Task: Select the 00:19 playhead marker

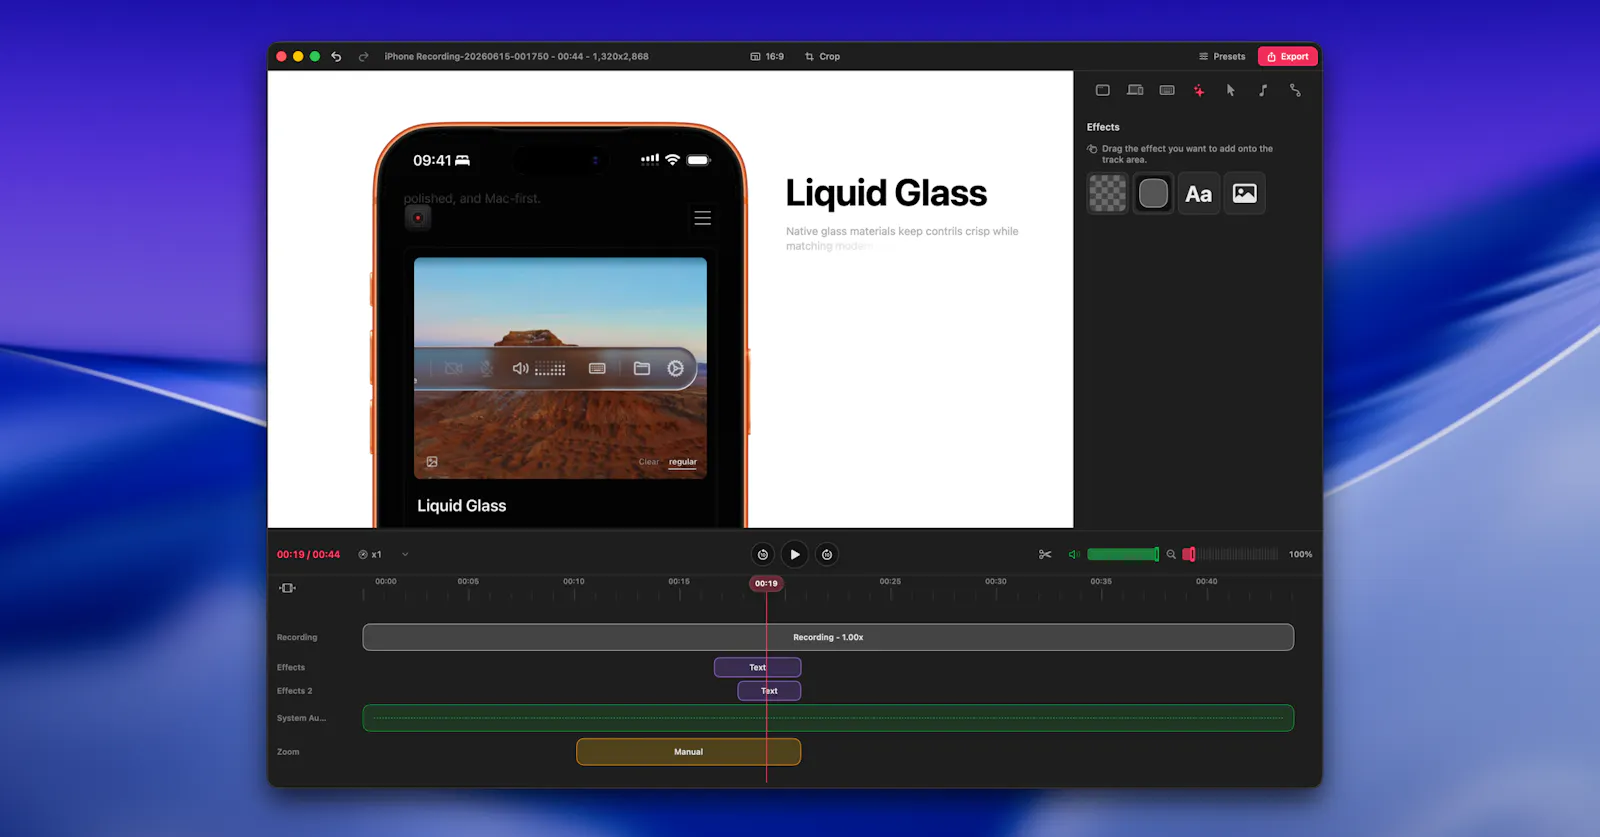Action: (x=766, y=583)
